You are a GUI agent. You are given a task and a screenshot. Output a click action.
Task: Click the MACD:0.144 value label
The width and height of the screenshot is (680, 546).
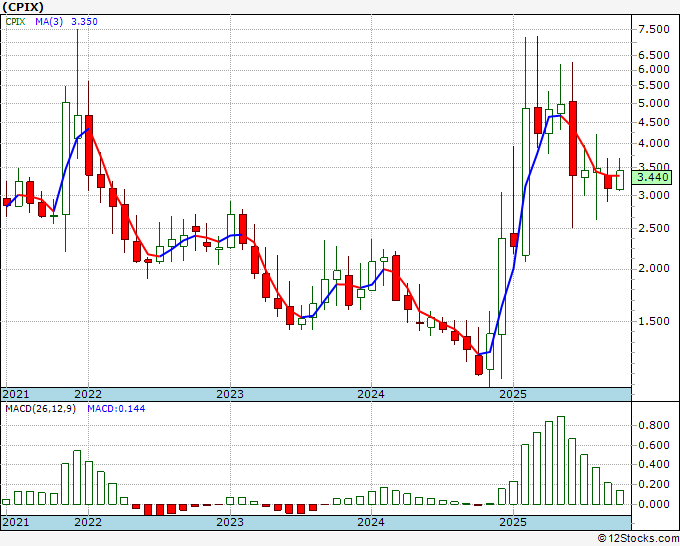click(115, 408)
